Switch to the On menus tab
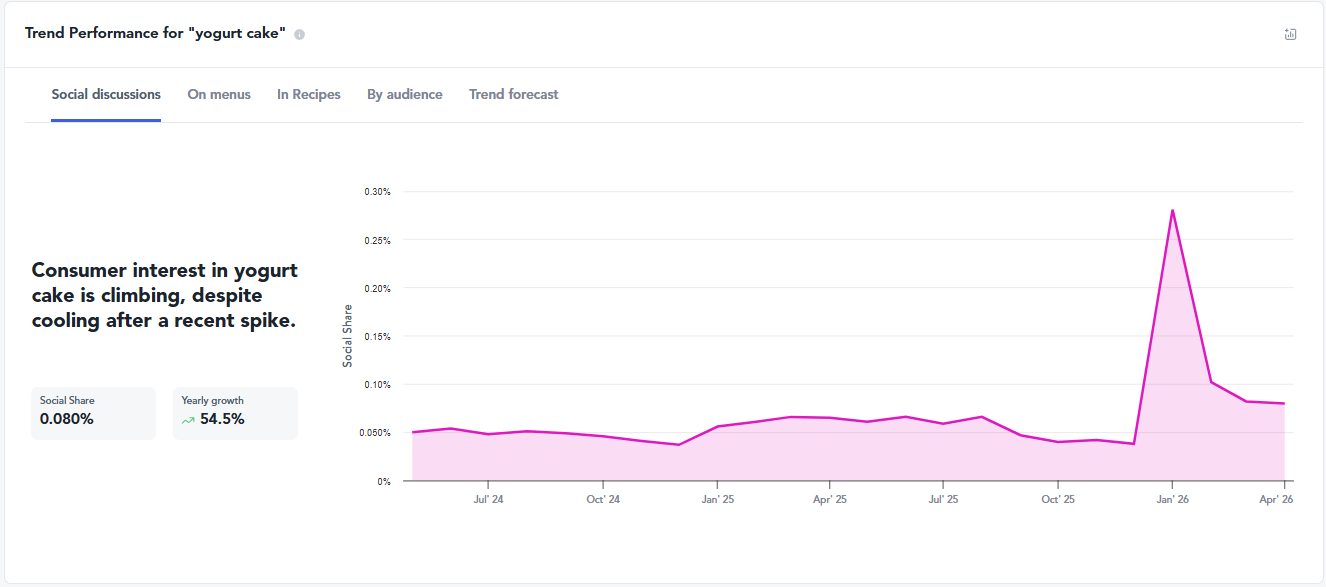The height and width of the screenshot is (587, 1326). point(219,94)
